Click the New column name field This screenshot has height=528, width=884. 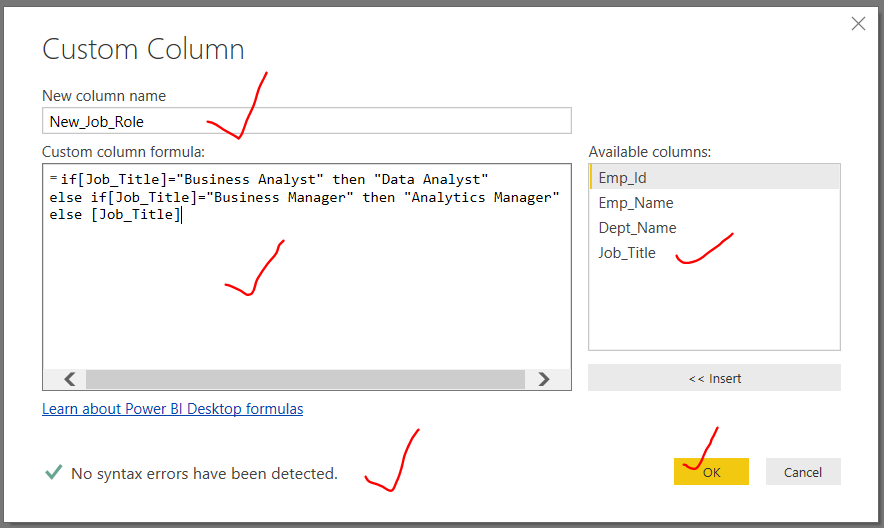click(307, 121)
